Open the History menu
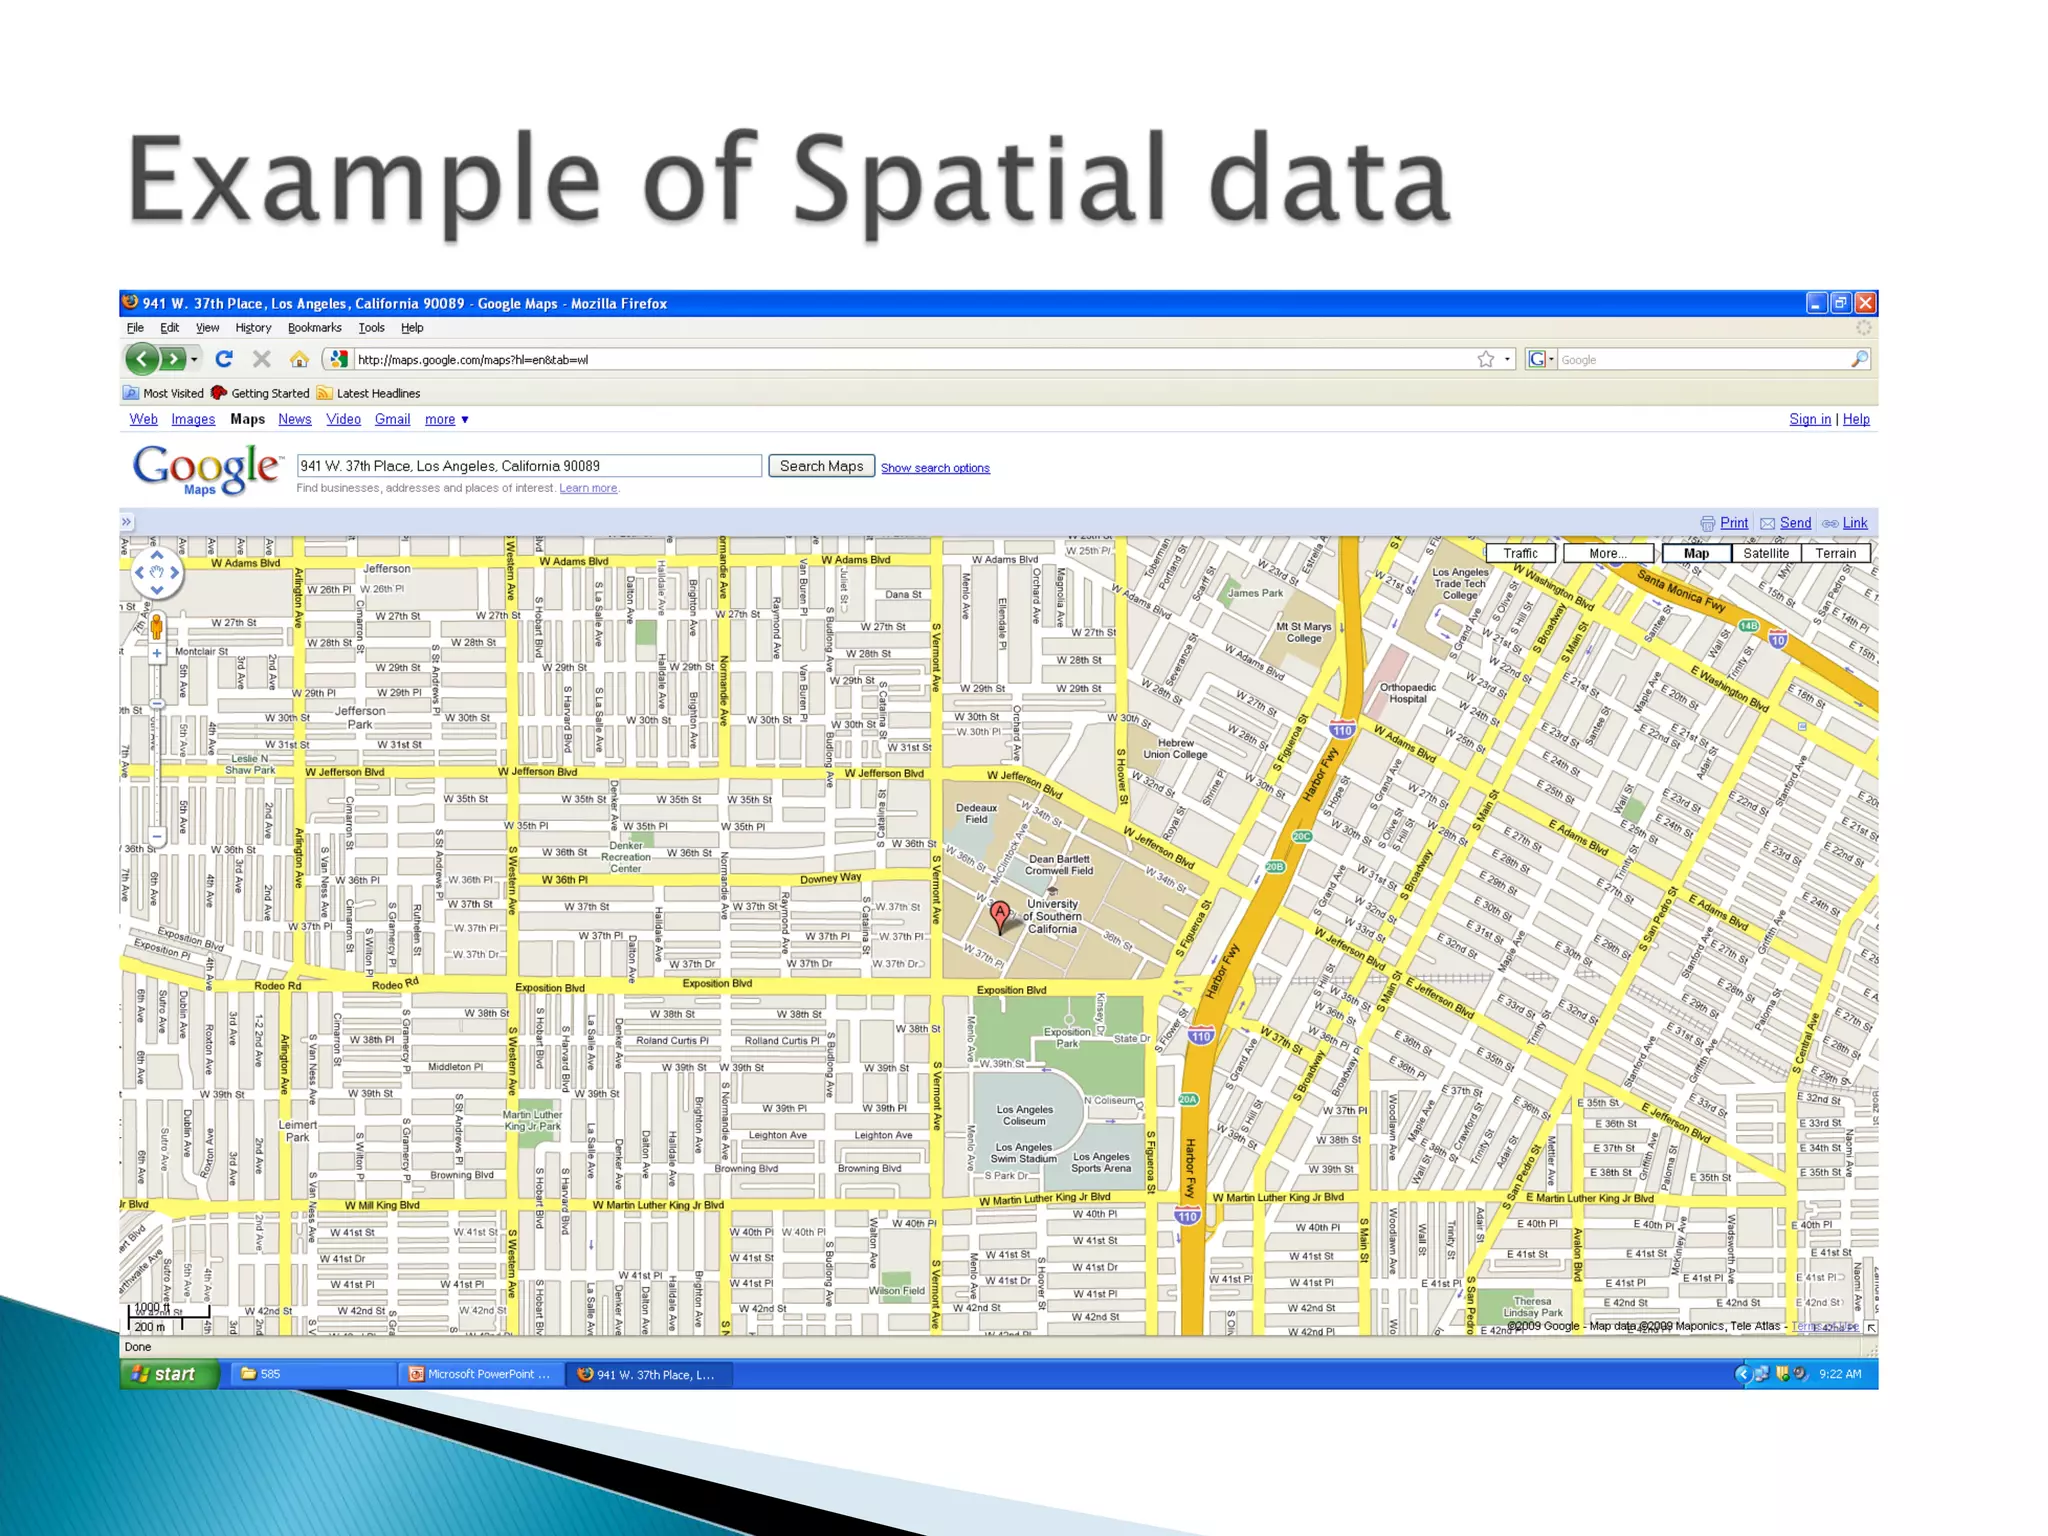The height and width of the screenshot is (1536, 2048). [x=253, y=328]
